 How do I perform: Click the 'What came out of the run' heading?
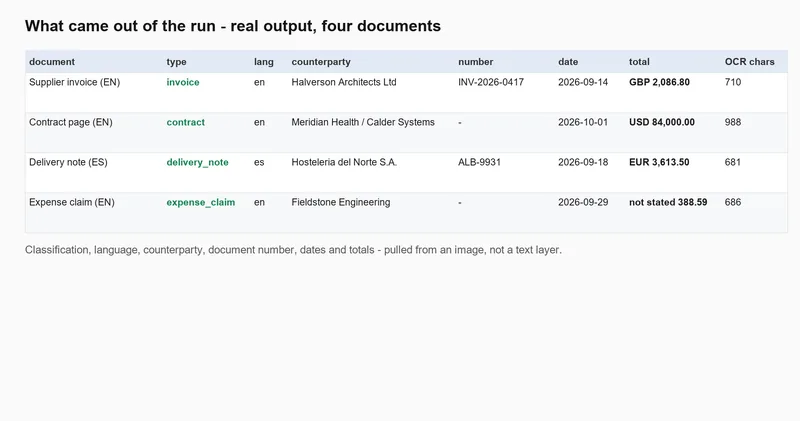click(233, 26)
